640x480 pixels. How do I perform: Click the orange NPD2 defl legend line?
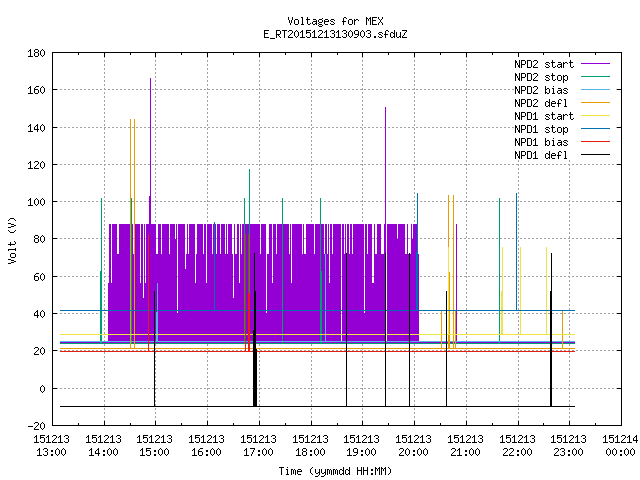pos(595,103)
